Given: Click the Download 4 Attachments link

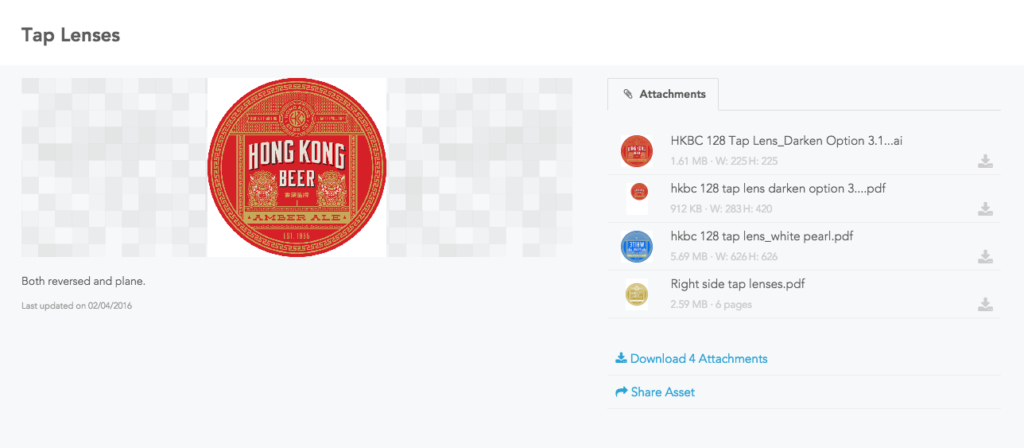Looking at the screenshot, I should [691, 359].
